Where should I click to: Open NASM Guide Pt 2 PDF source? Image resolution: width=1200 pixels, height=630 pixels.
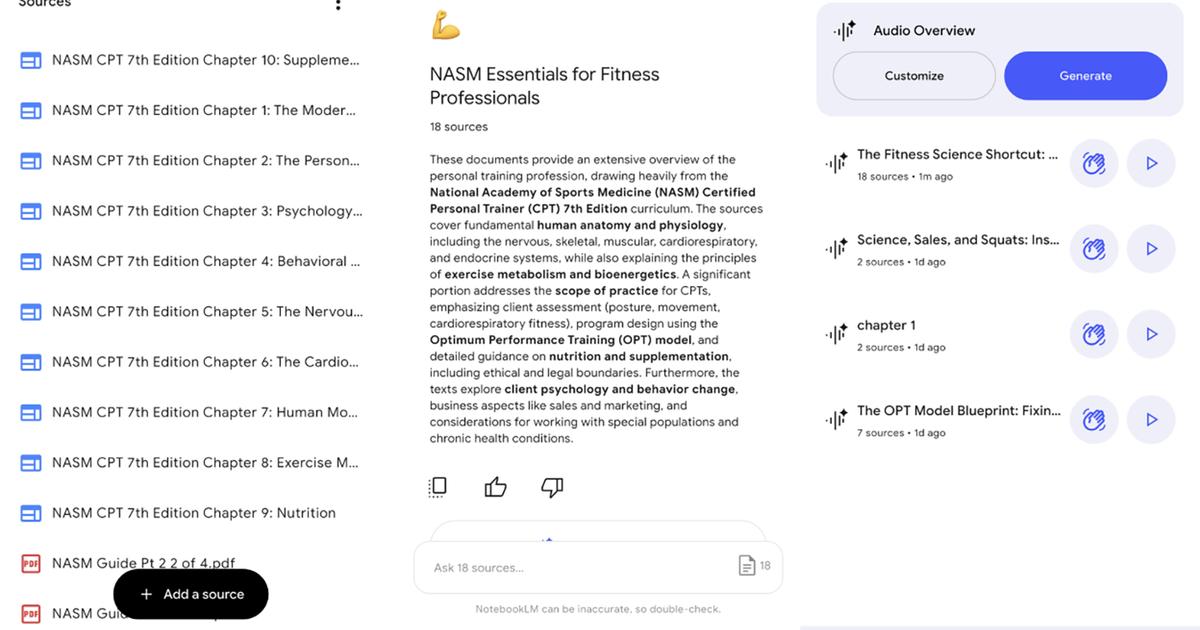click(x=143, y=563)
